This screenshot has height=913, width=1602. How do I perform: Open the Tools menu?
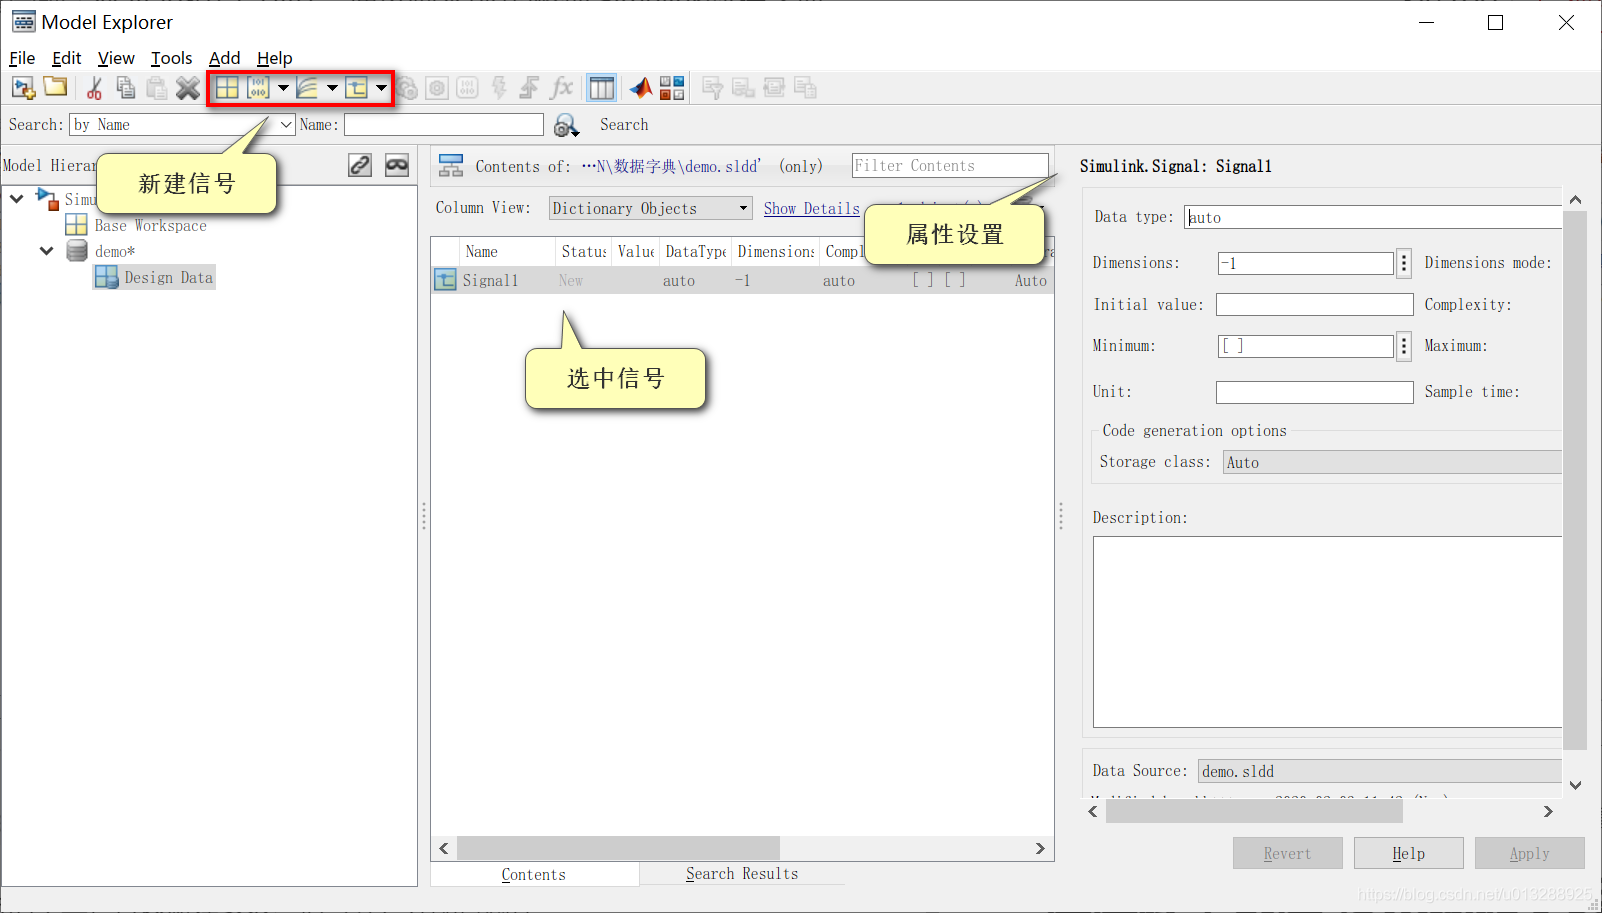171,58
